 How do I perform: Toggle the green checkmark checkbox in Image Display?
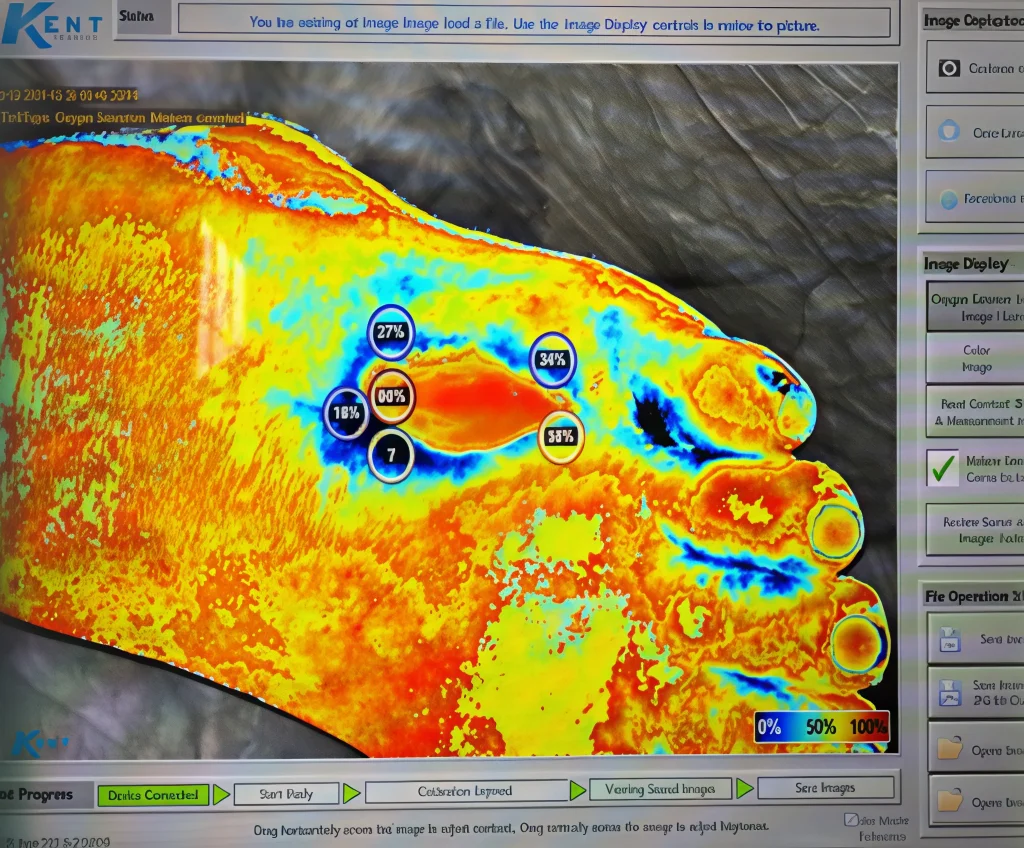(943, 468)
